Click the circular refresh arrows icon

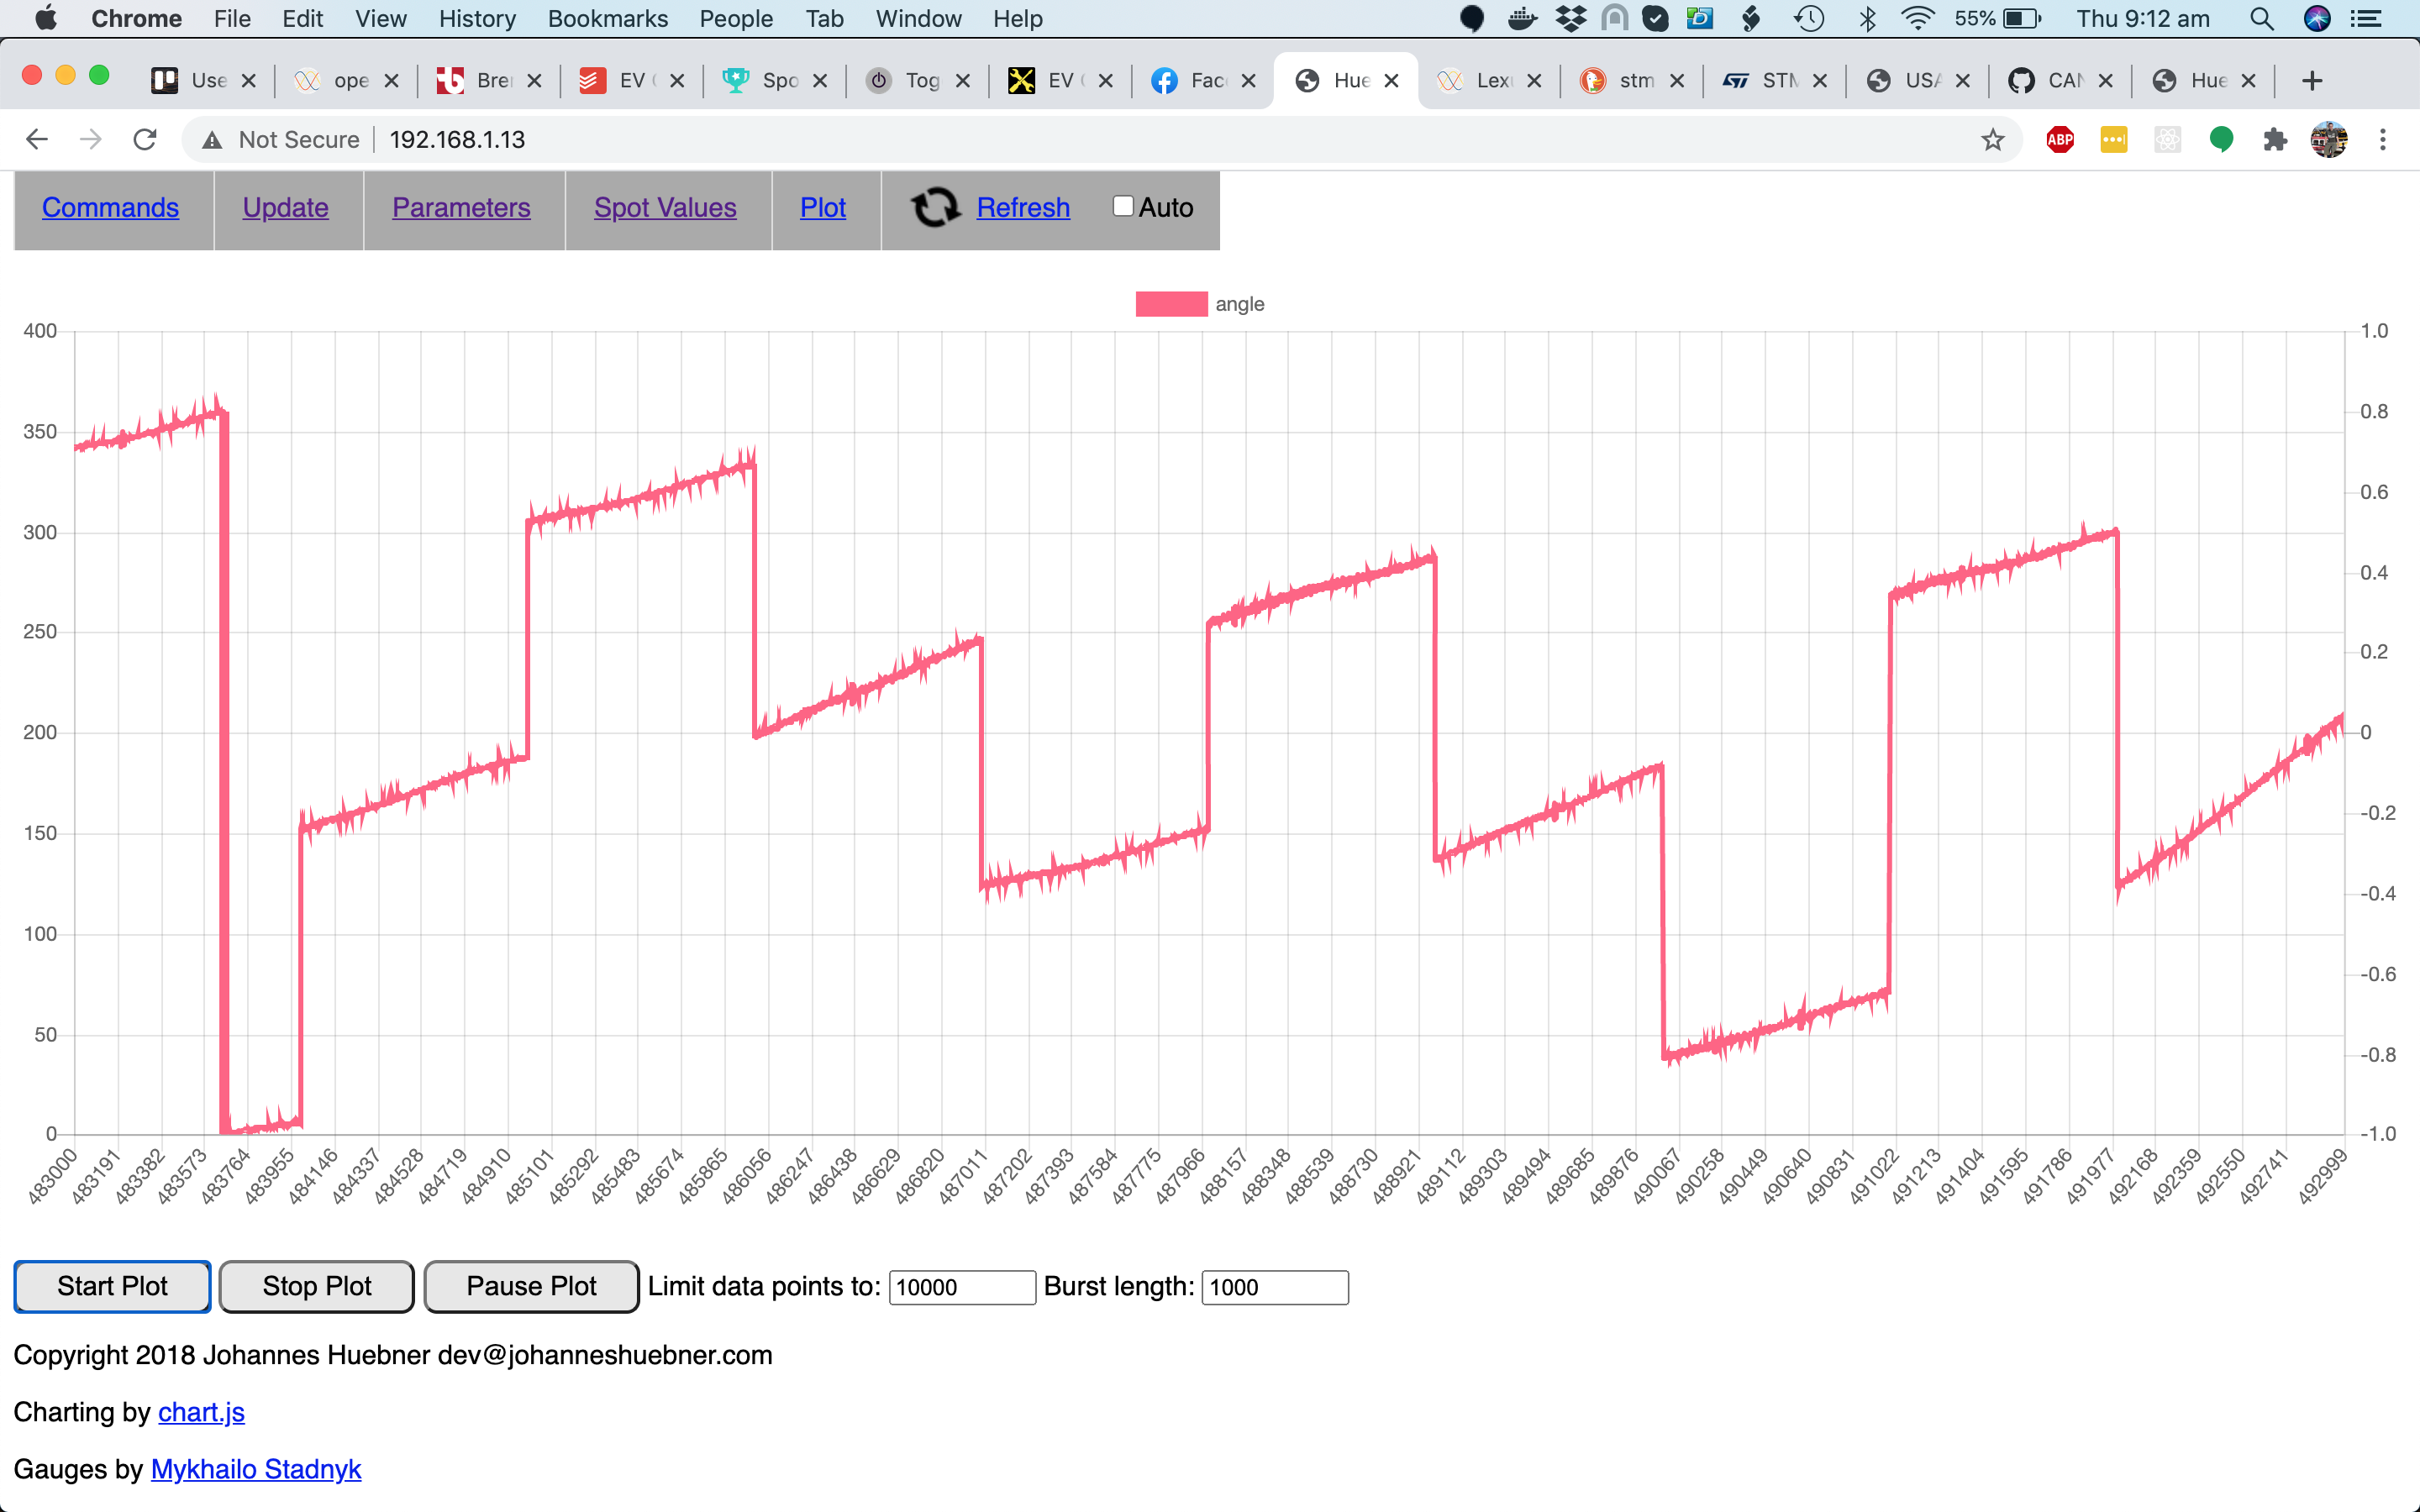click(x=935, y=207)
